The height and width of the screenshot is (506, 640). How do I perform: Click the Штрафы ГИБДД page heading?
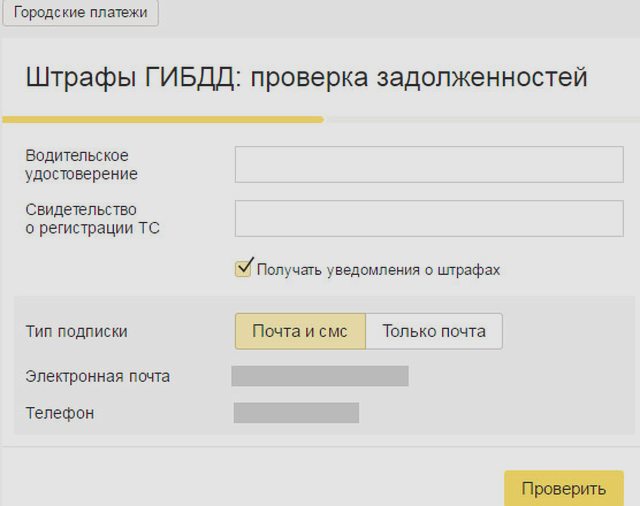coord(307,77)
